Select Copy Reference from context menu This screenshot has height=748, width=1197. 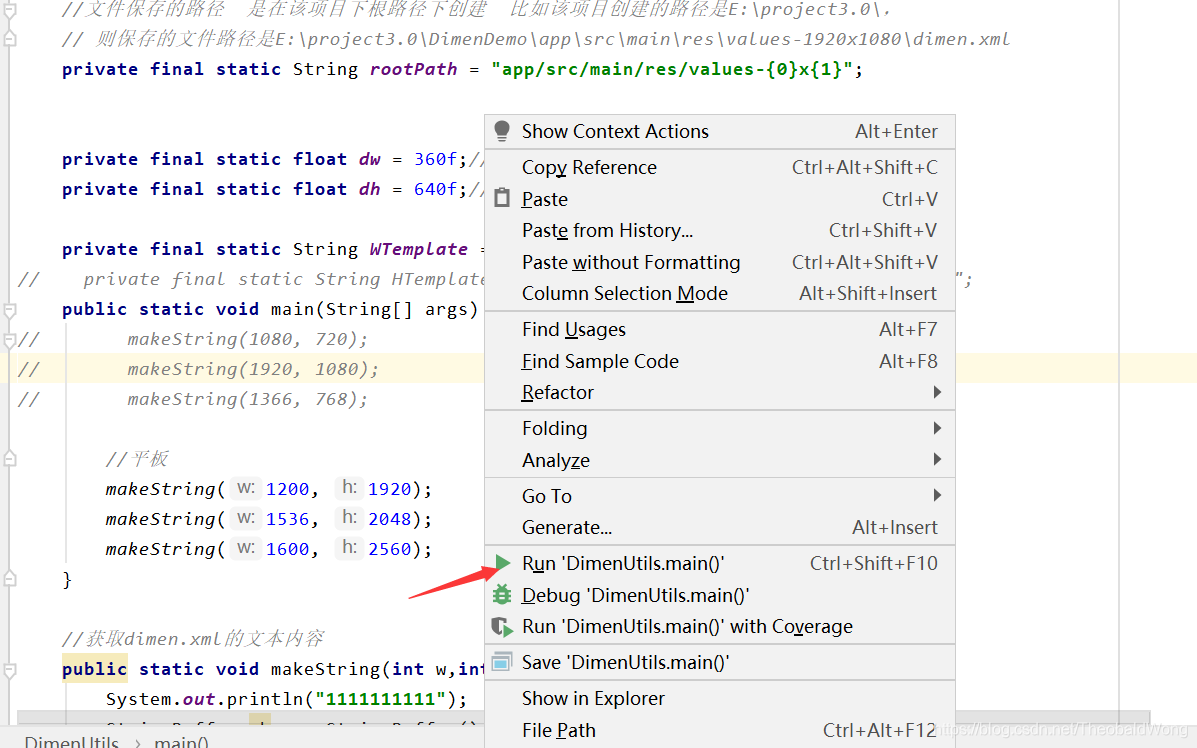pyautogui.click(x=720, y=167)
